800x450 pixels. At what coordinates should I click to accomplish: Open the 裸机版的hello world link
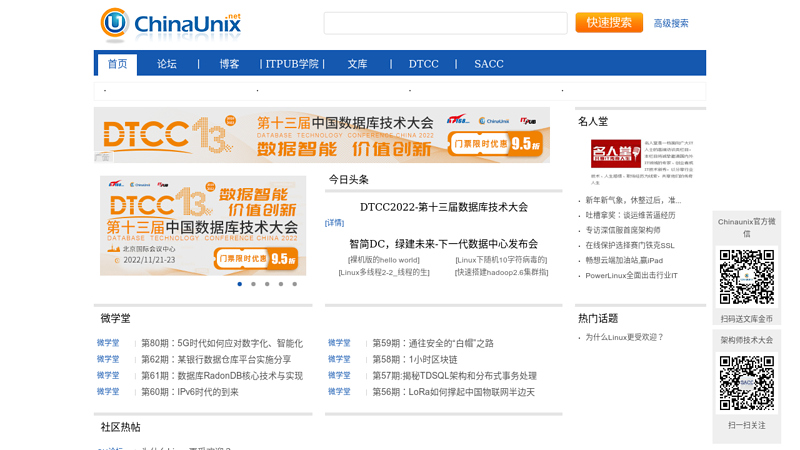(384, 260)
